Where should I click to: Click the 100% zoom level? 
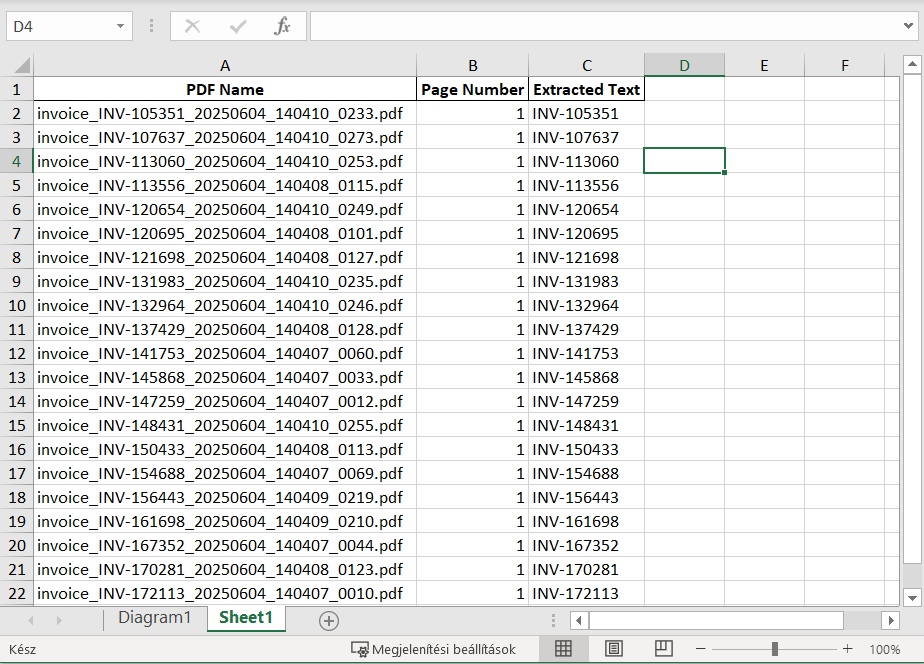click(884, 649)
